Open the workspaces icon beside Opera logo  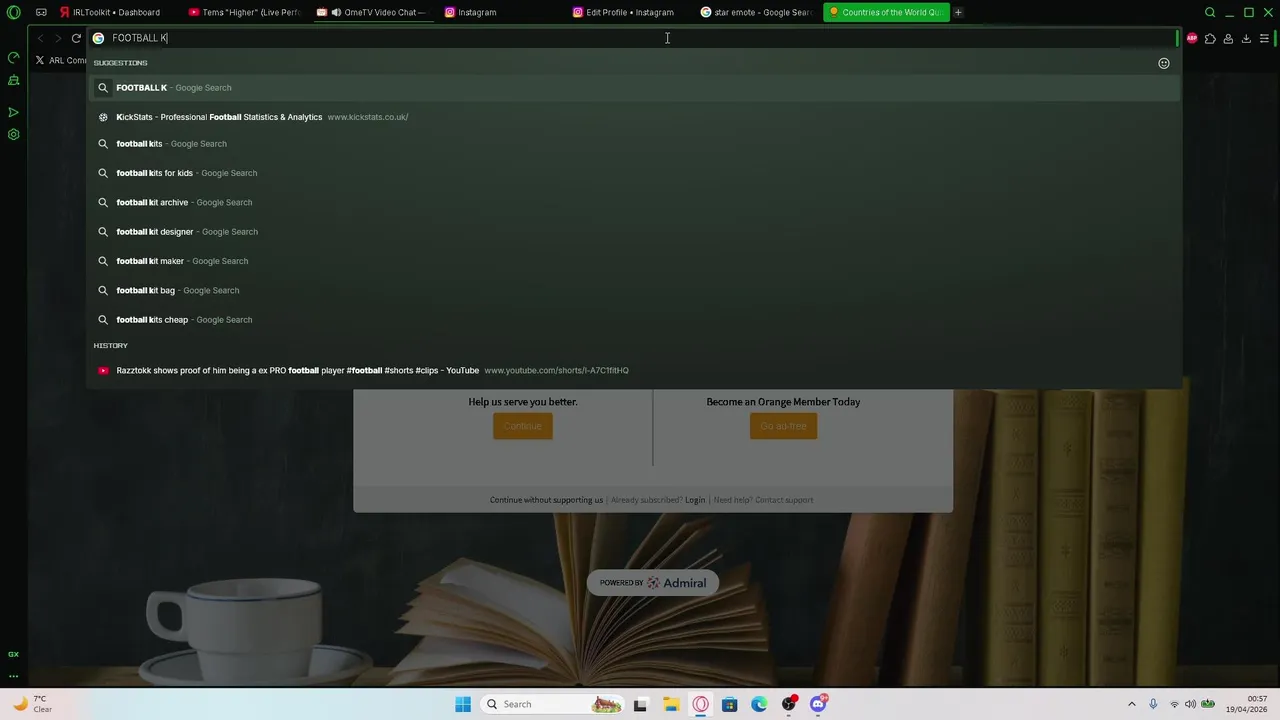pos(41,12)
